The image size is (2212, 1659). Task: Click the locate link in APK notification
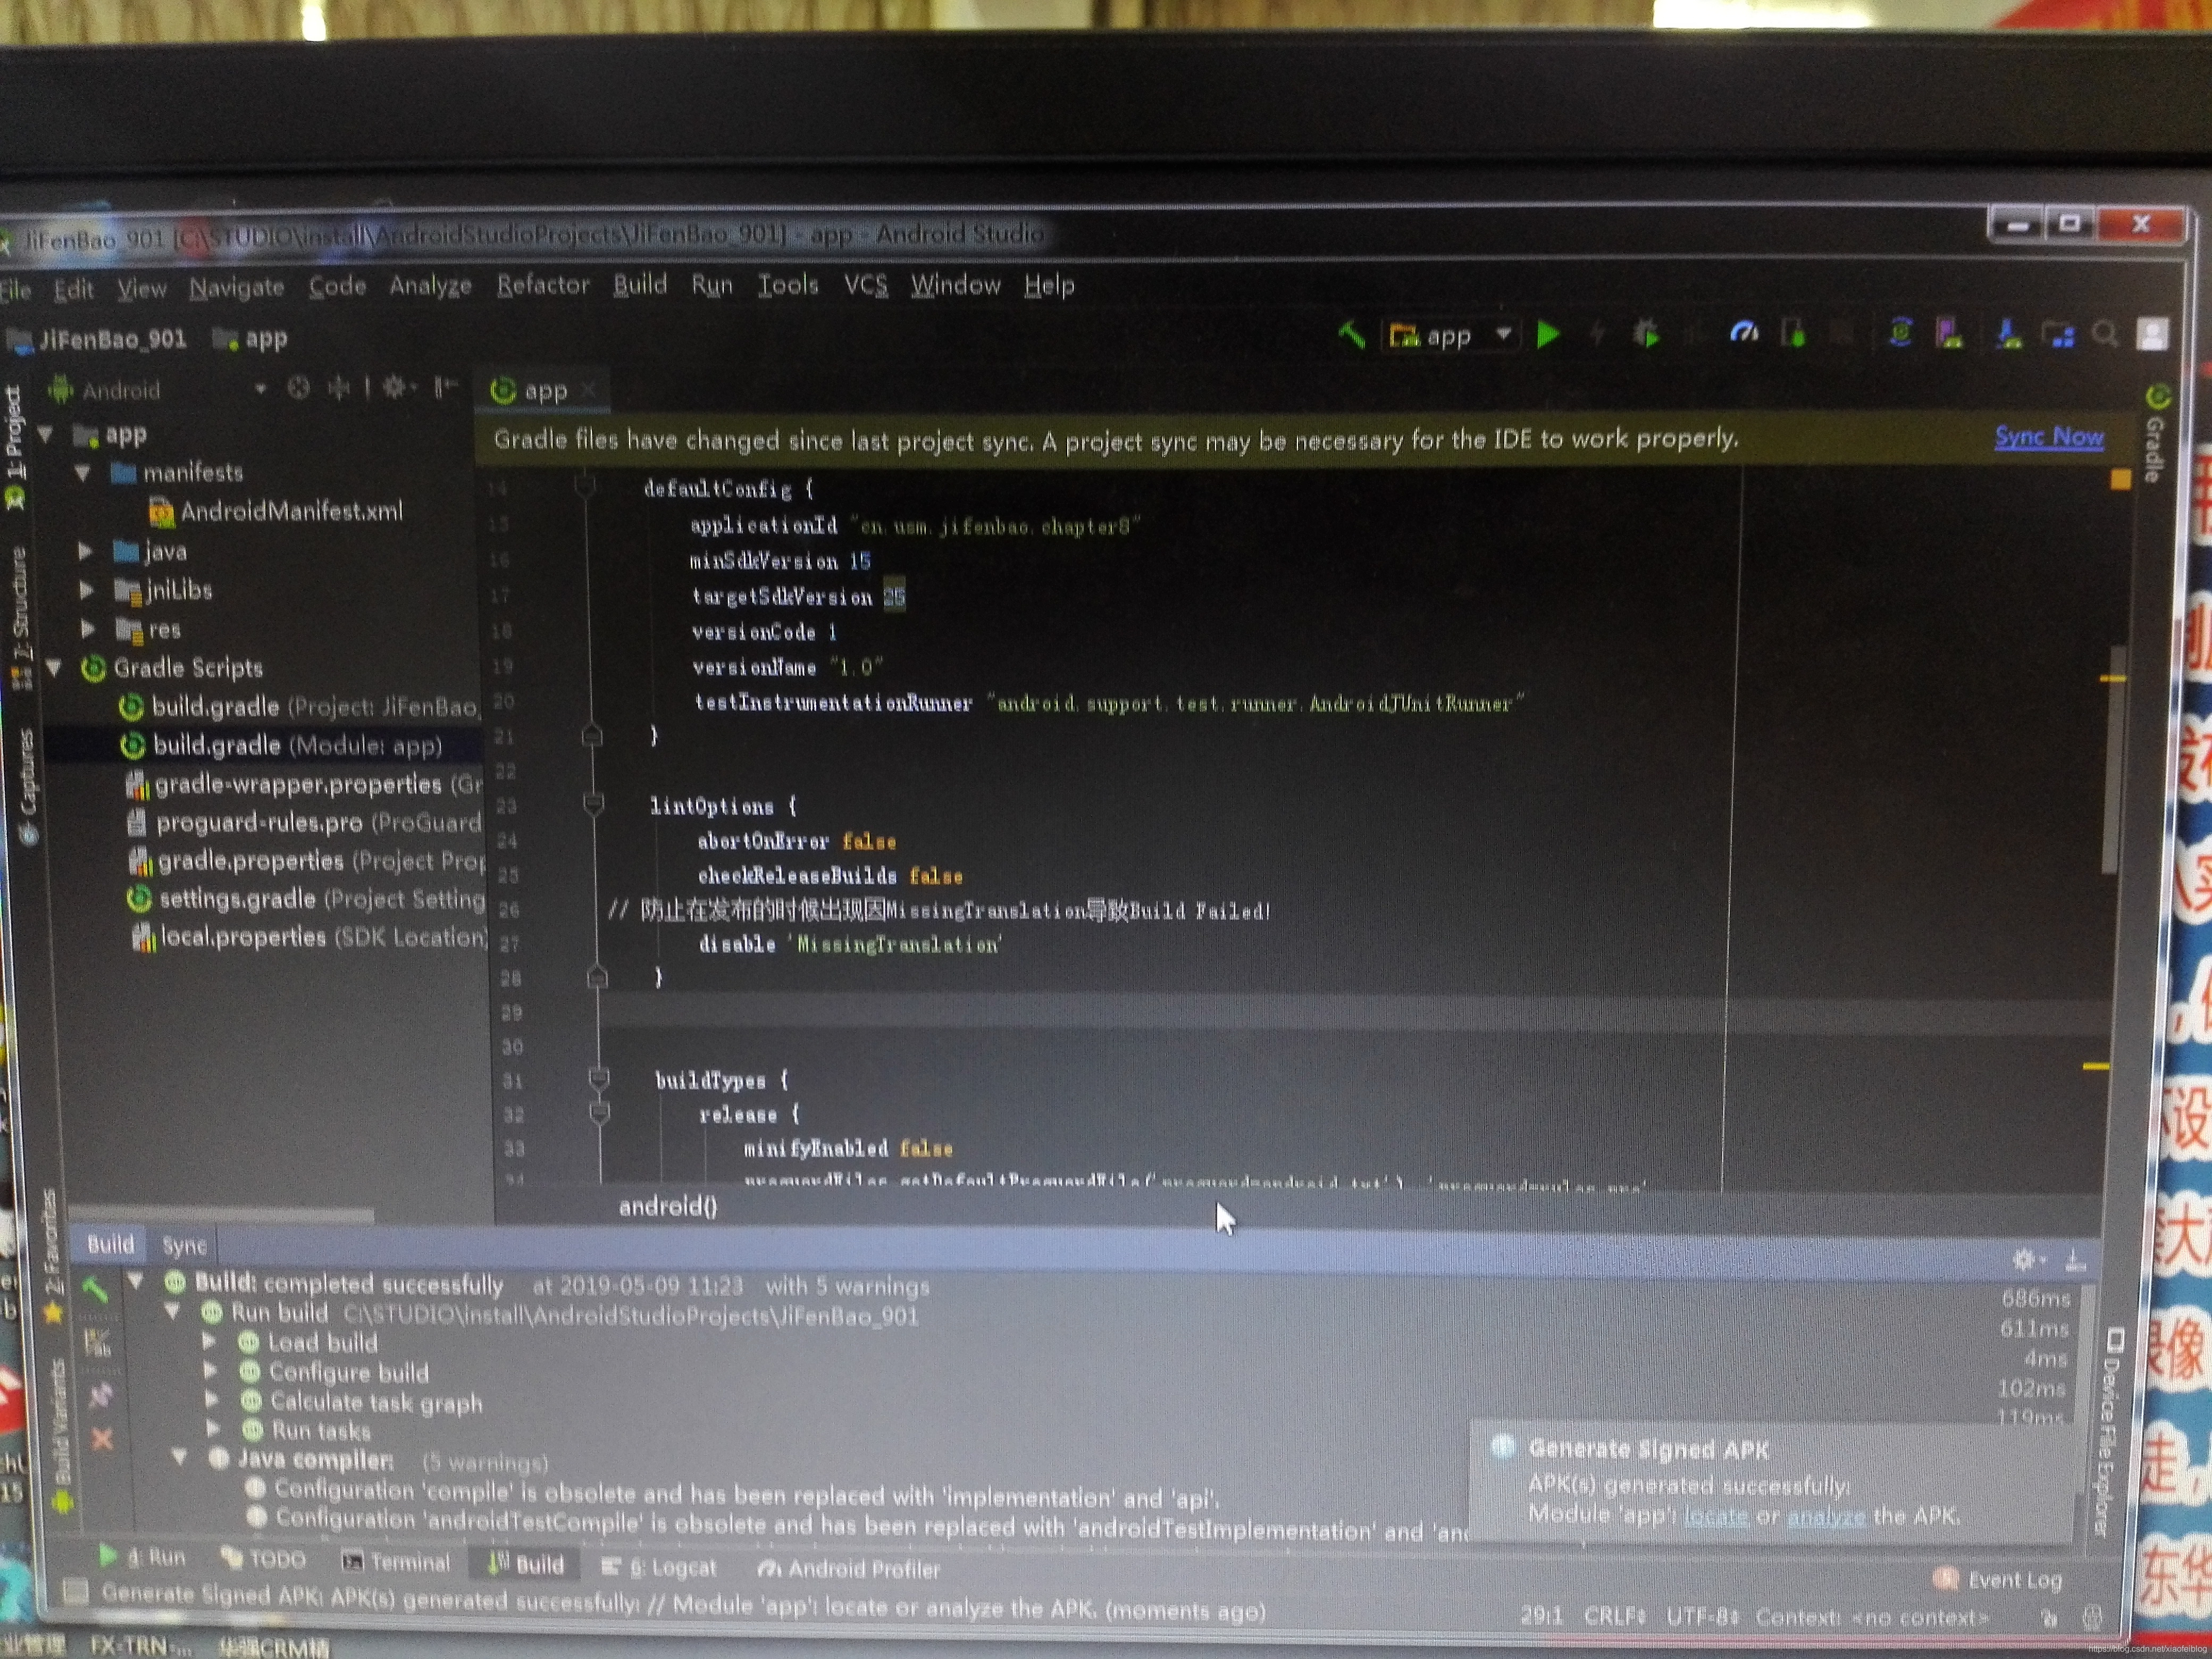point(1716,1516)
